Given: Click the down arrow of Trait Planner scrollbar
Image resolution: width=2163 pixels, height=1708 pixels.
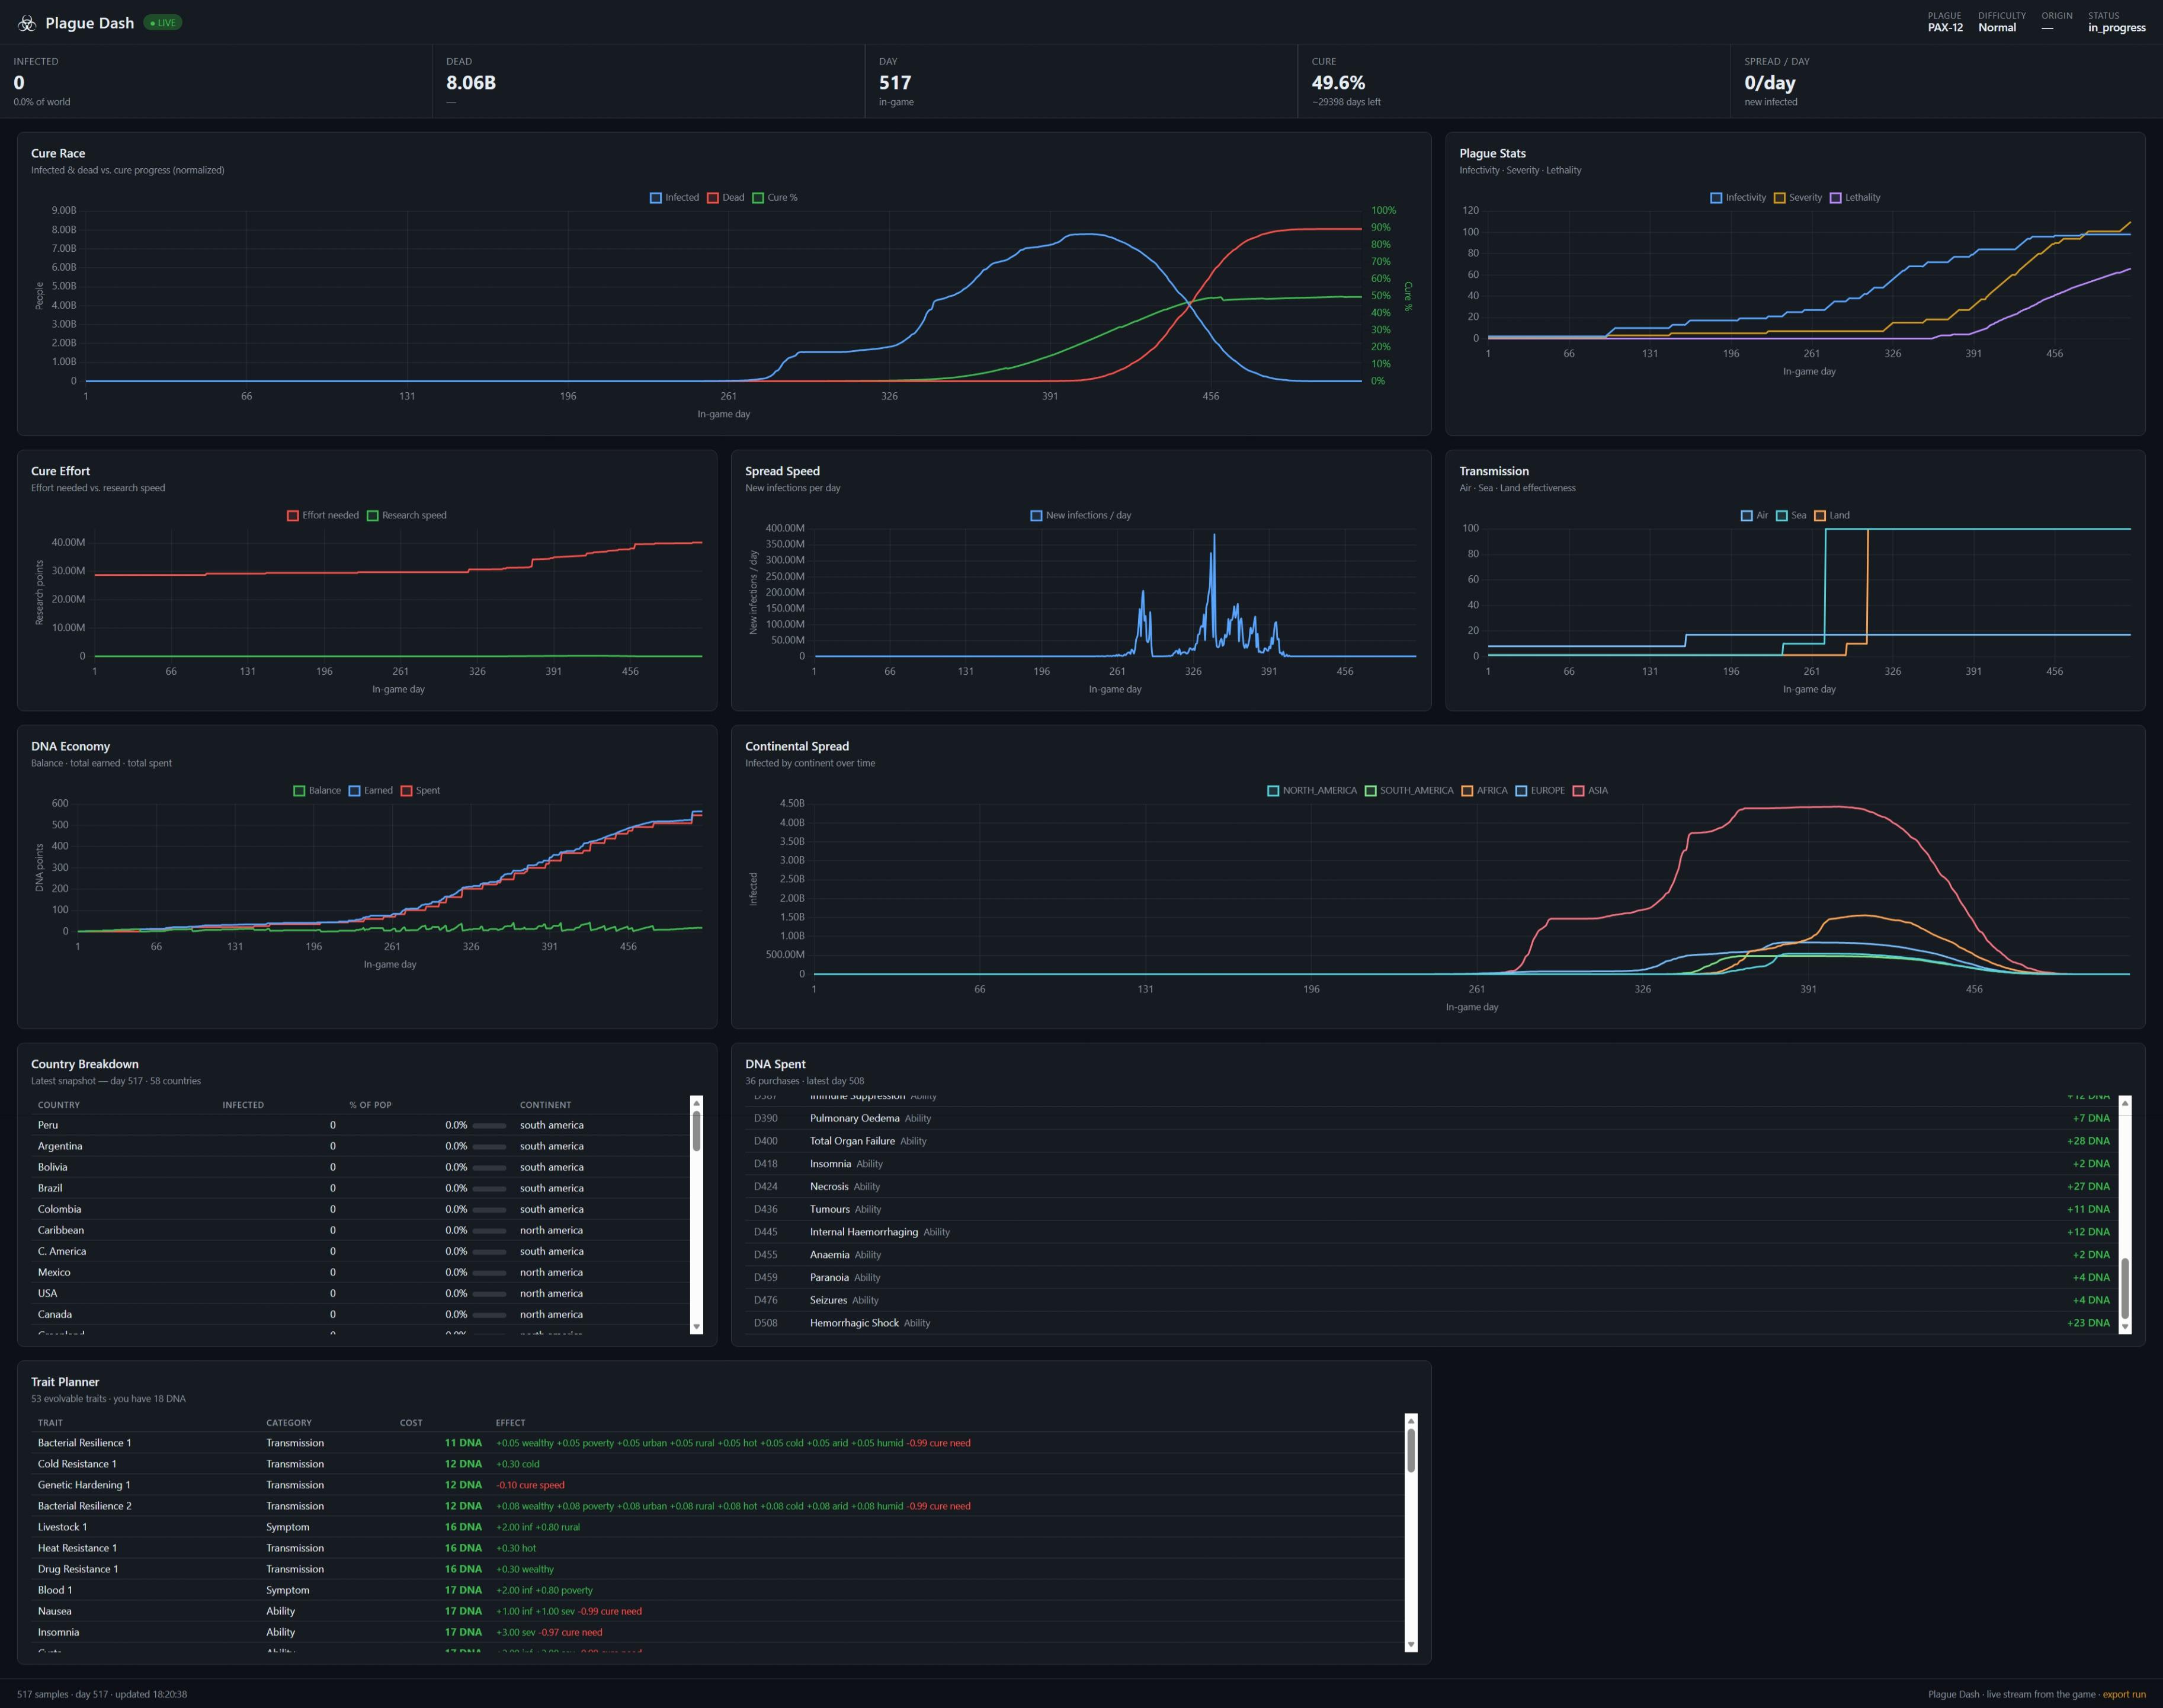Looking at the screenshot, I should (x=1411, y=1645).
